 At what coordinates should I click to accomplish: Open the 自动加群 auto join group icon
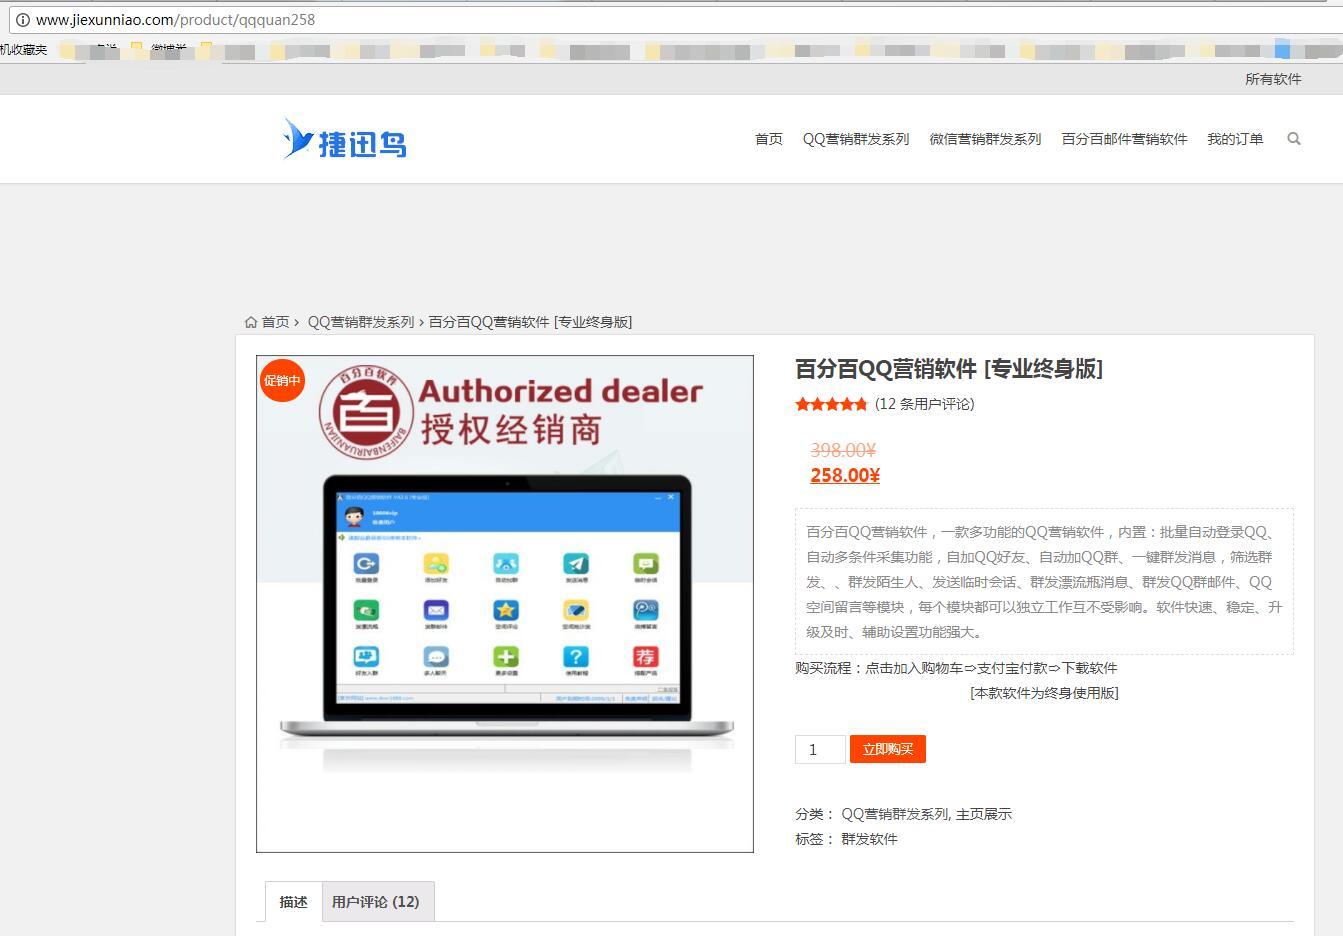(507, 565)
